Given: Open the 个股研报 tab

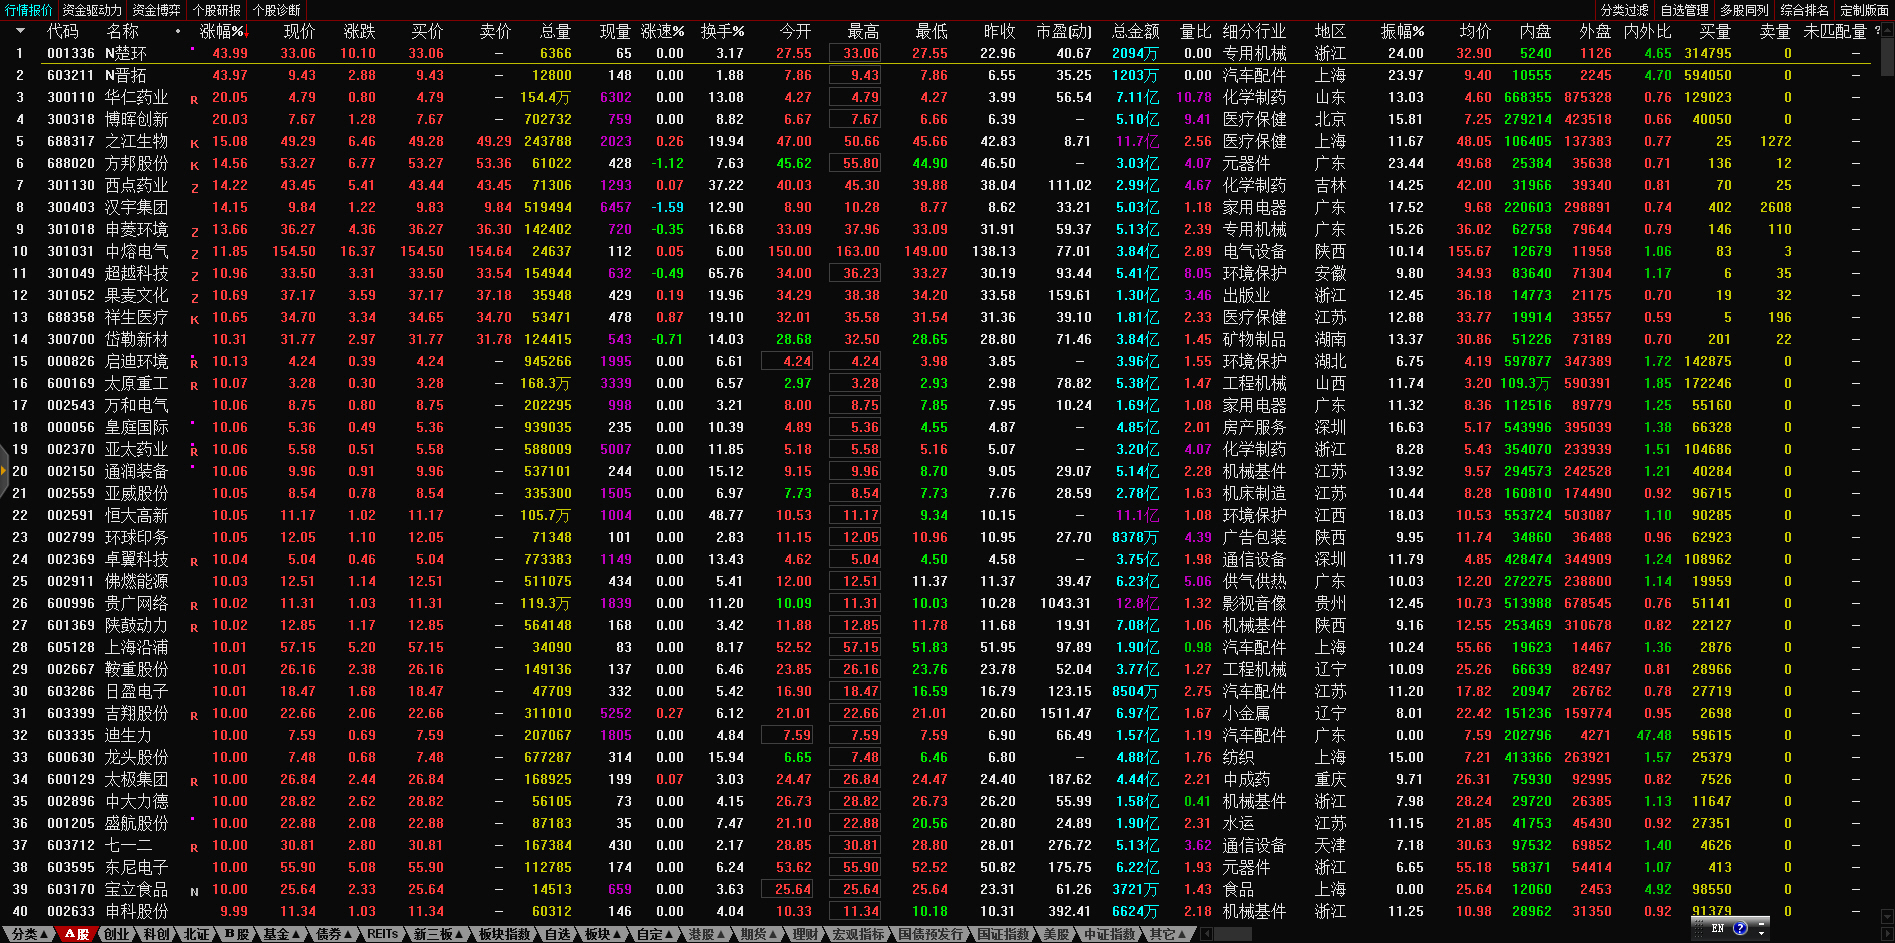Looking at the screenshot, I should [217, 10].
